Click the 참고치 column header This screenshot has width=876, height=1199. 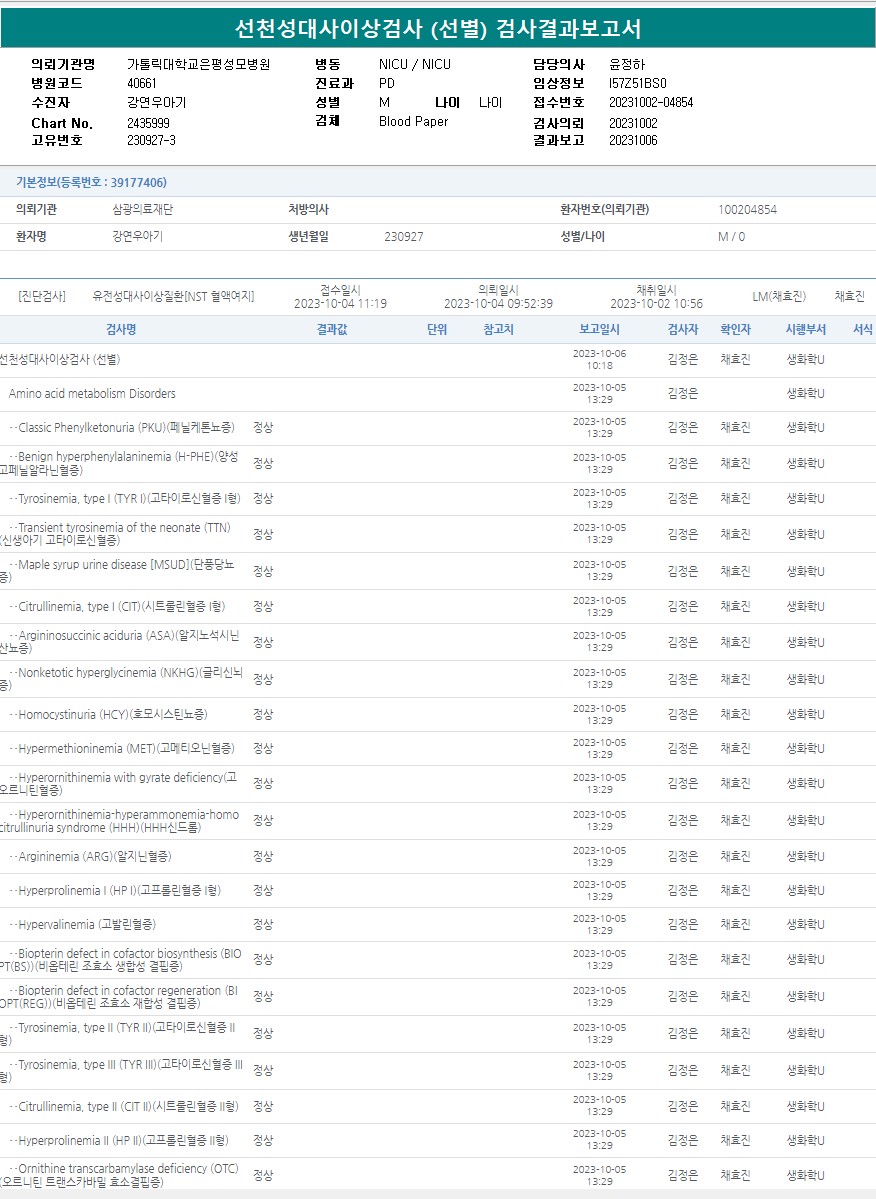pyautogui.click(x=498, y=329)
